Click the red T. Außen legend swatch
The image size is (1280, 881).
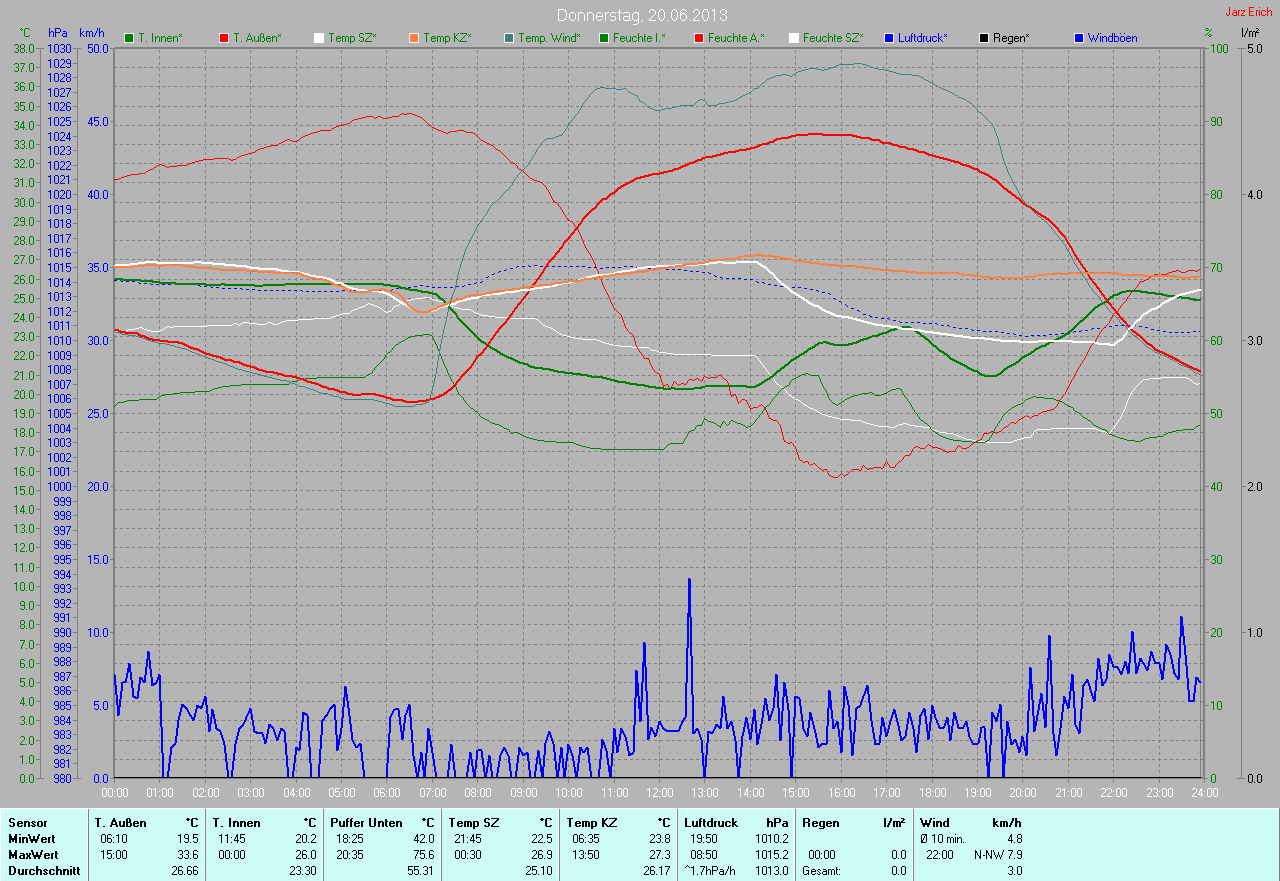(x=224, y=38)
